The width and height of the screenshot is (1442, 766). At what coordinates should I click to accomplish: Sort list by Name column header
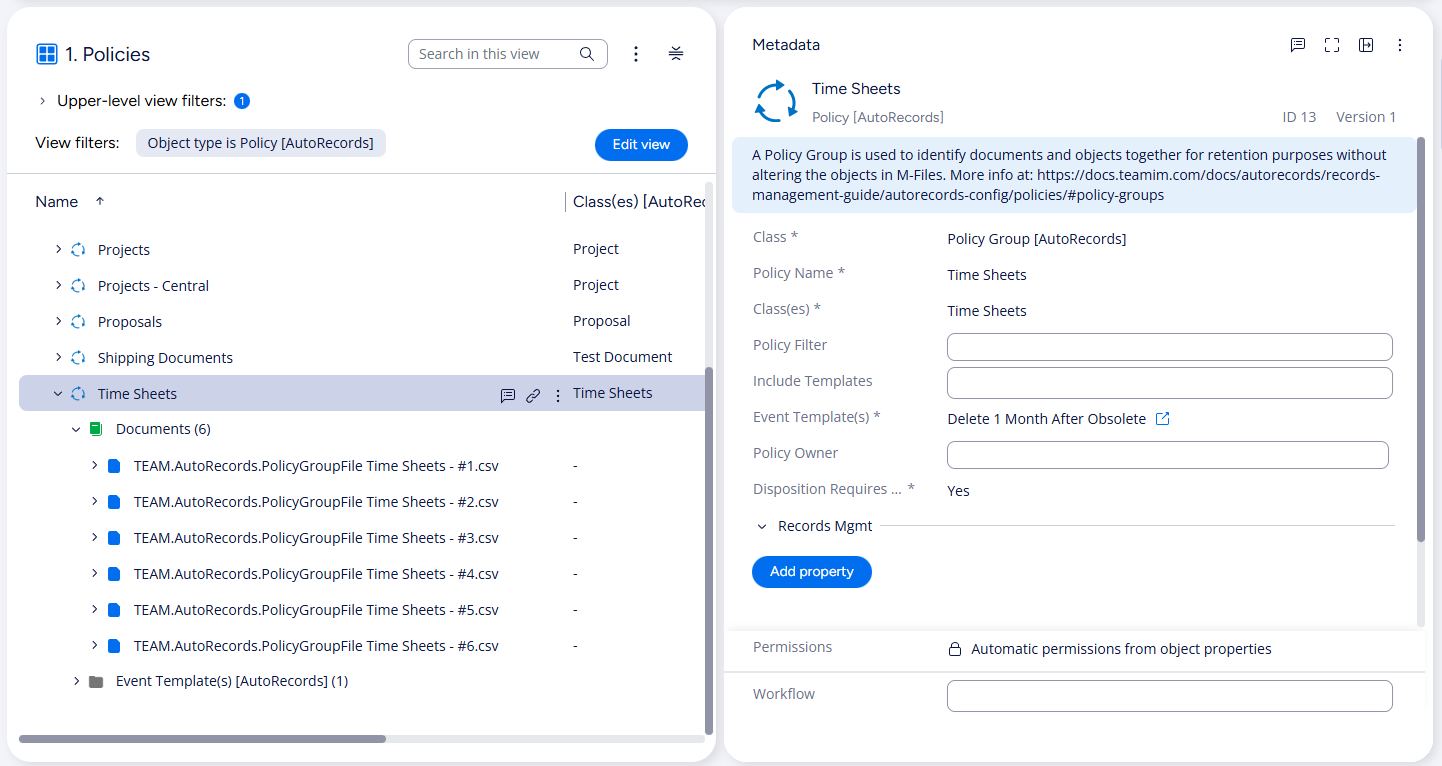[57, 202]
